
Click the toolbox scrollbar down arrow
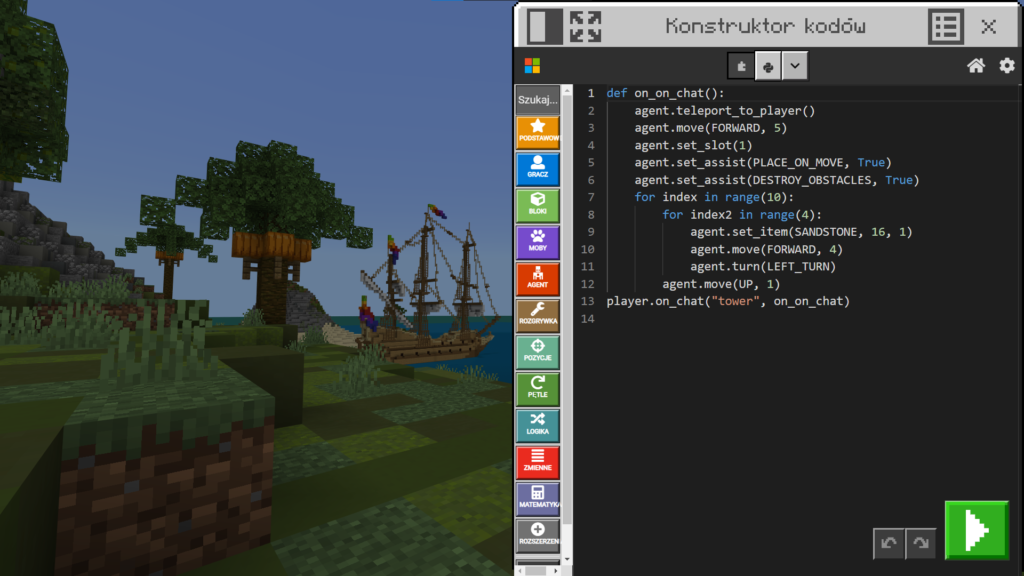click(567, 559)
